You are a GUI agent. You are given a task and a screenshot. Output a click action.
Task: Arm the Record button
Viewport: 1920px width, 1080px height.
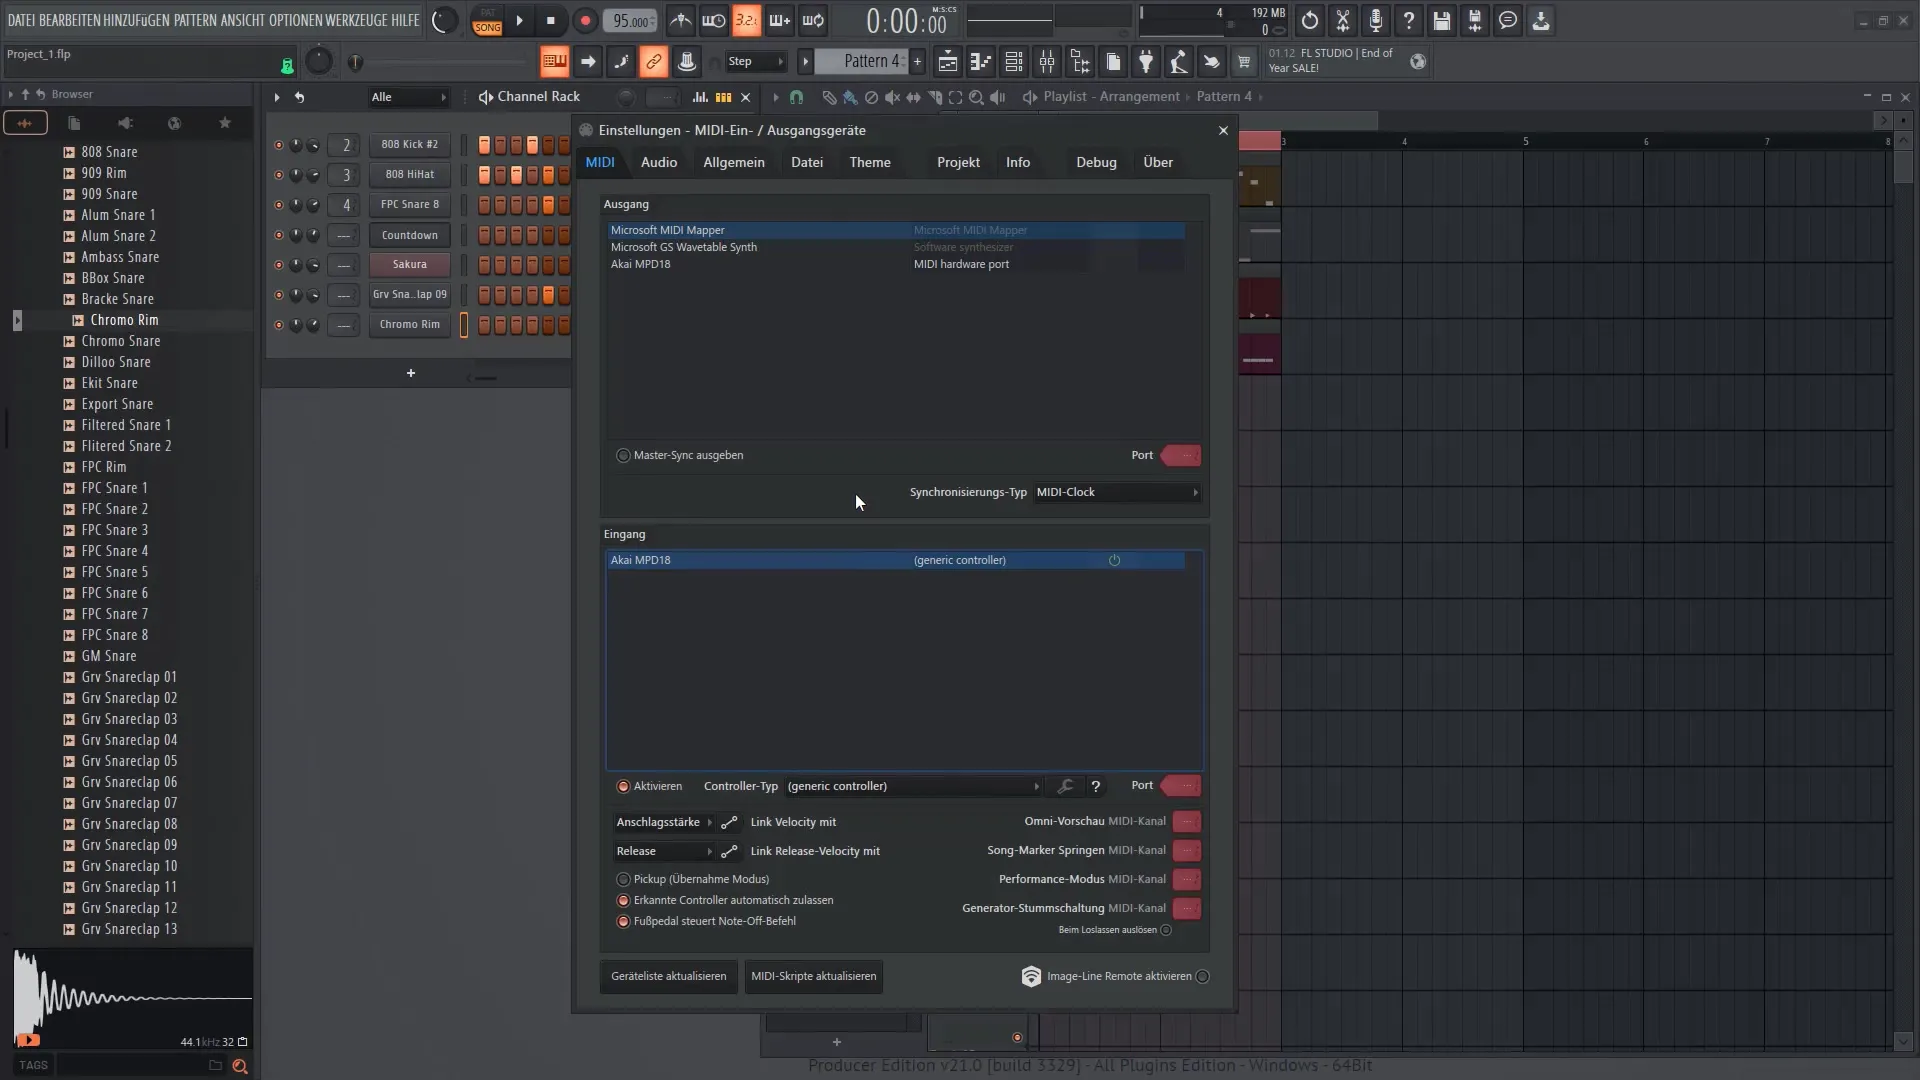(x=585, y=20)
